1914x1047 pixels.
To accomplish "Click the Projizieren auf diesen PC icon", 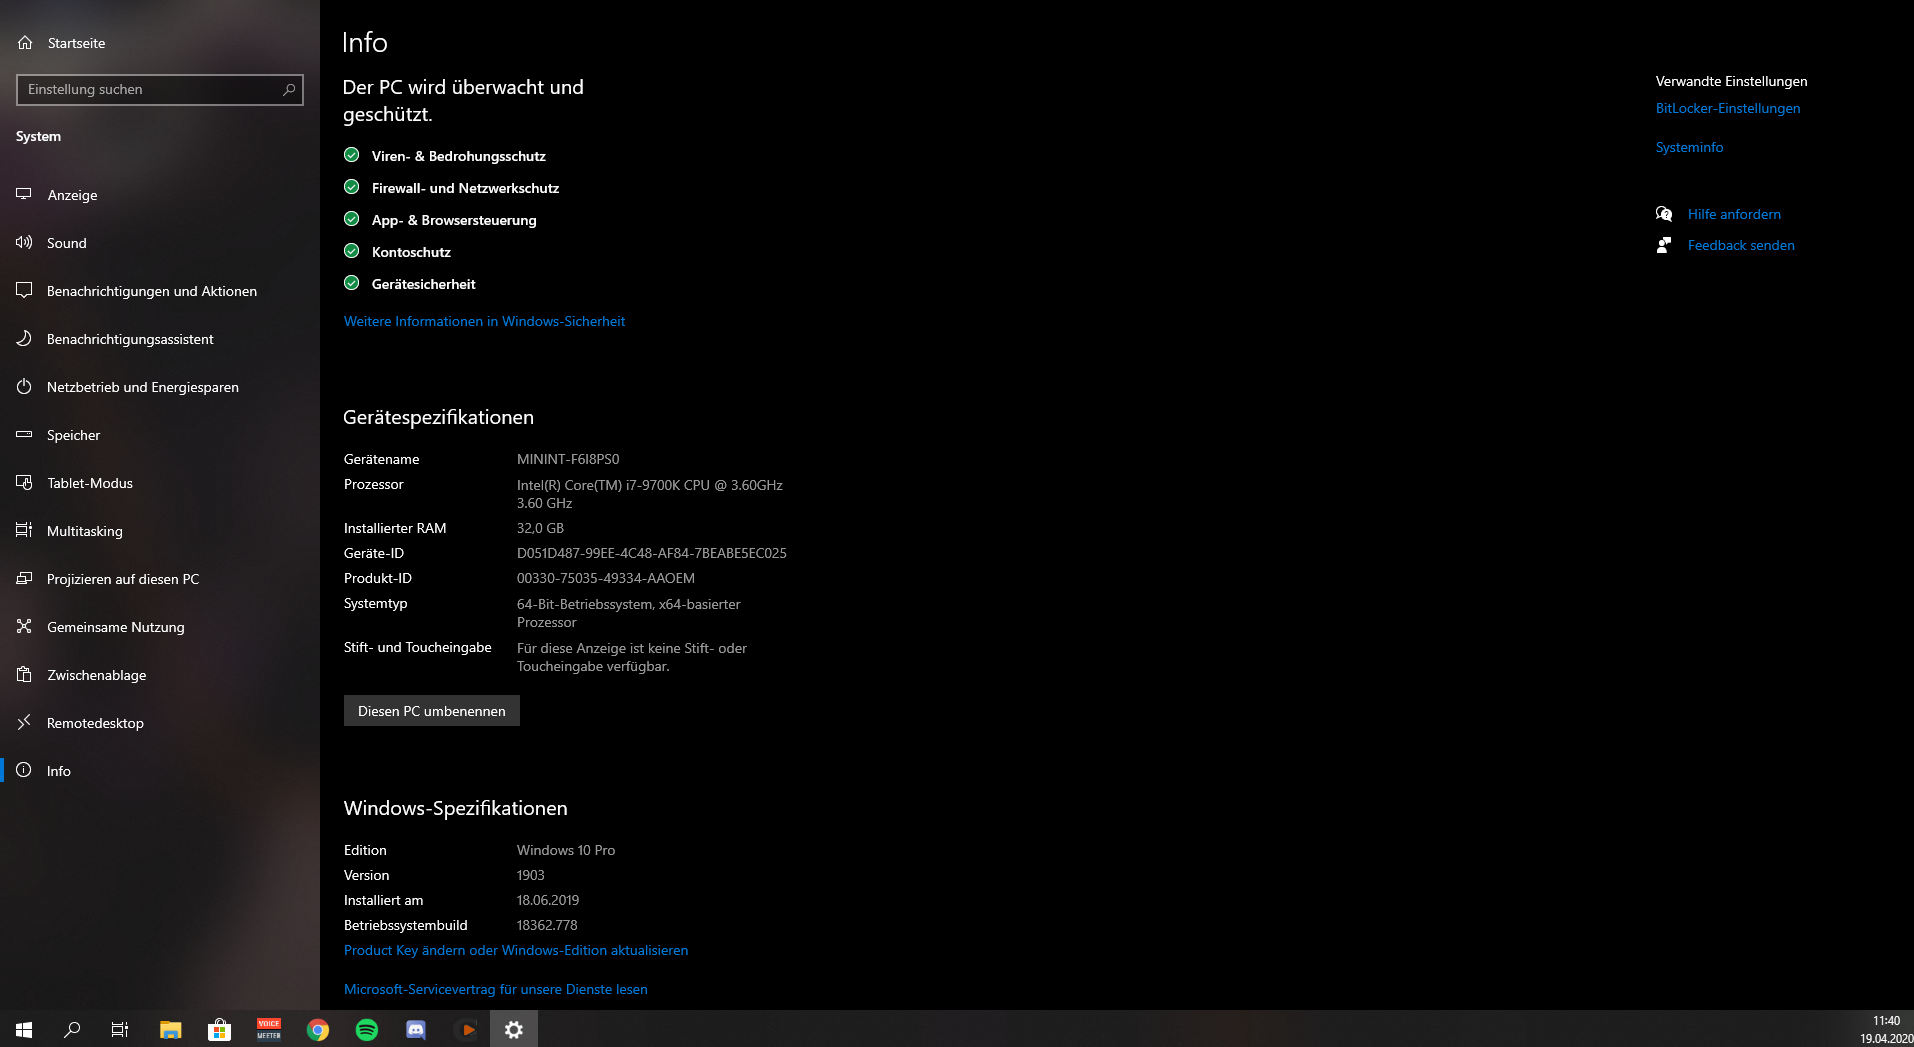I will 24,578.
